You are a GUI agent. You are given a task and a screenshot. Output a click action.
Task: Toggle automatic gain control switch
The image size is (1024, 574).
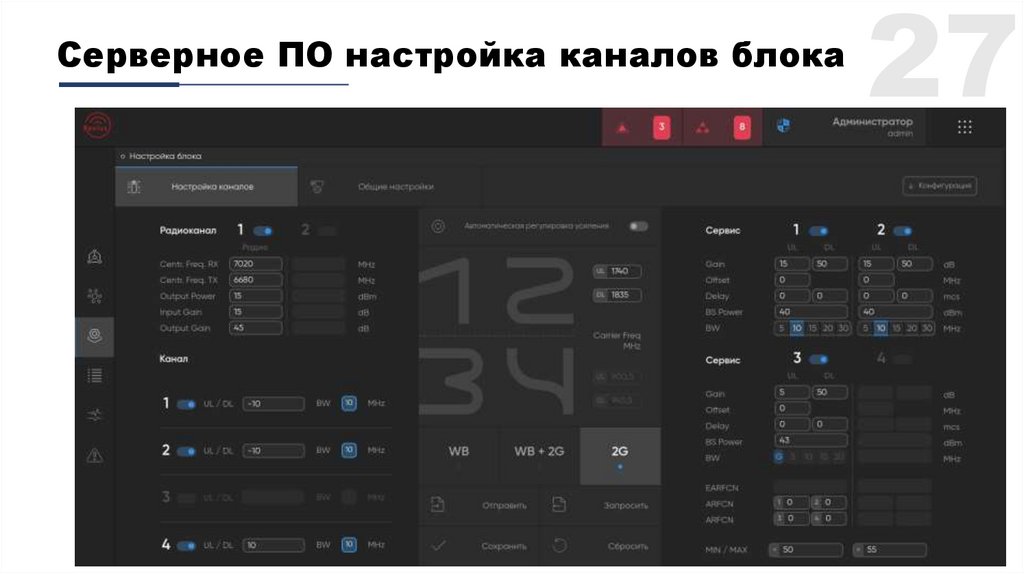(638, 226)
